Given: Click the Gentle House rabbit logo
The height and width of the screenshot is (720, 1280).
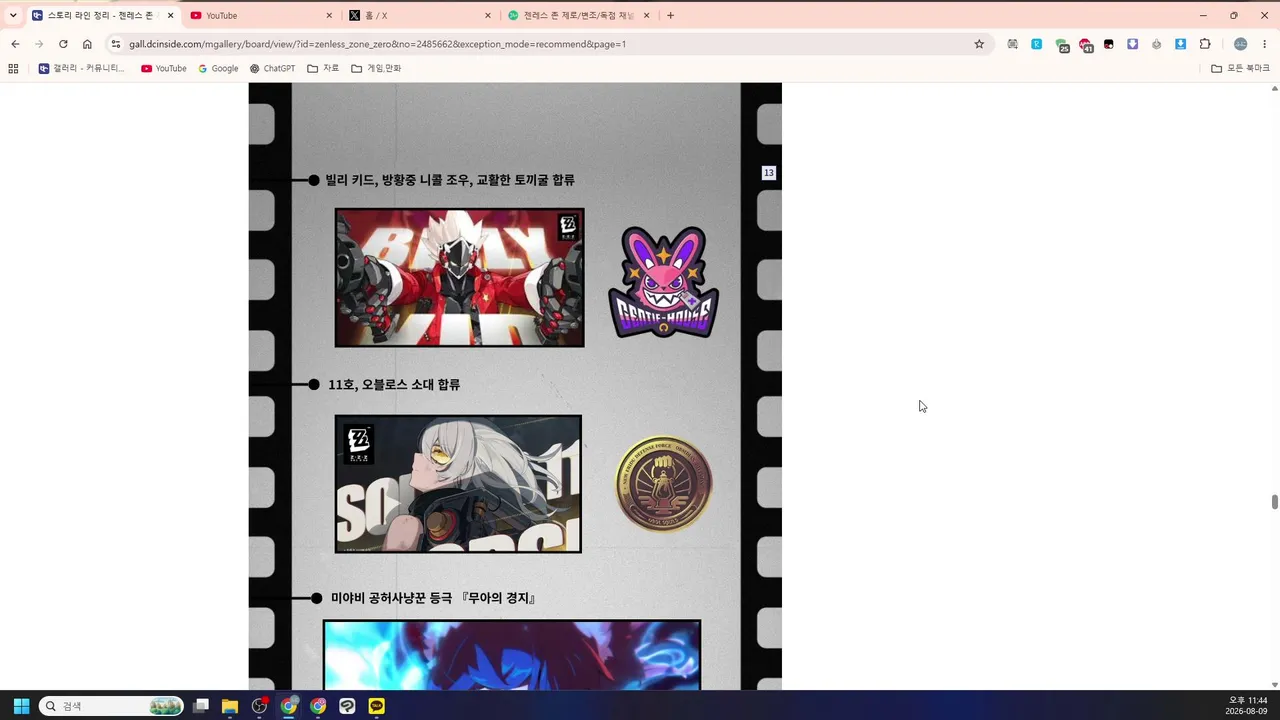Looking at the screenshot, I should coord(664,281).
